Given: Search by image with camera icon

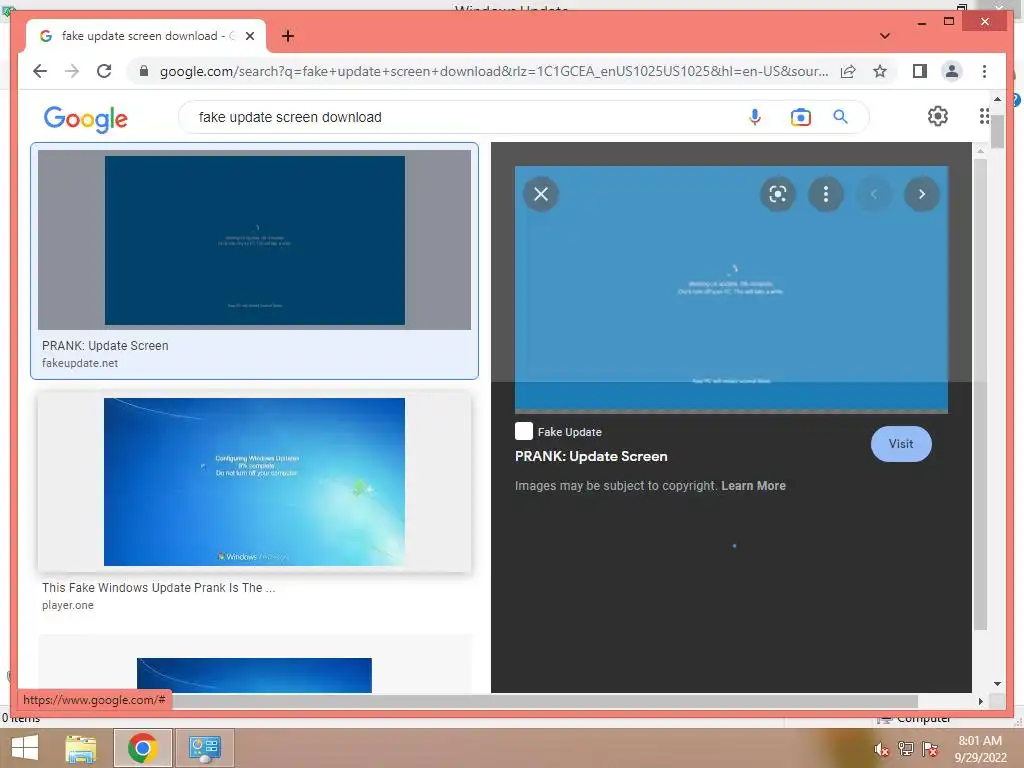Looking at the screenshot, I should point(801,117).
